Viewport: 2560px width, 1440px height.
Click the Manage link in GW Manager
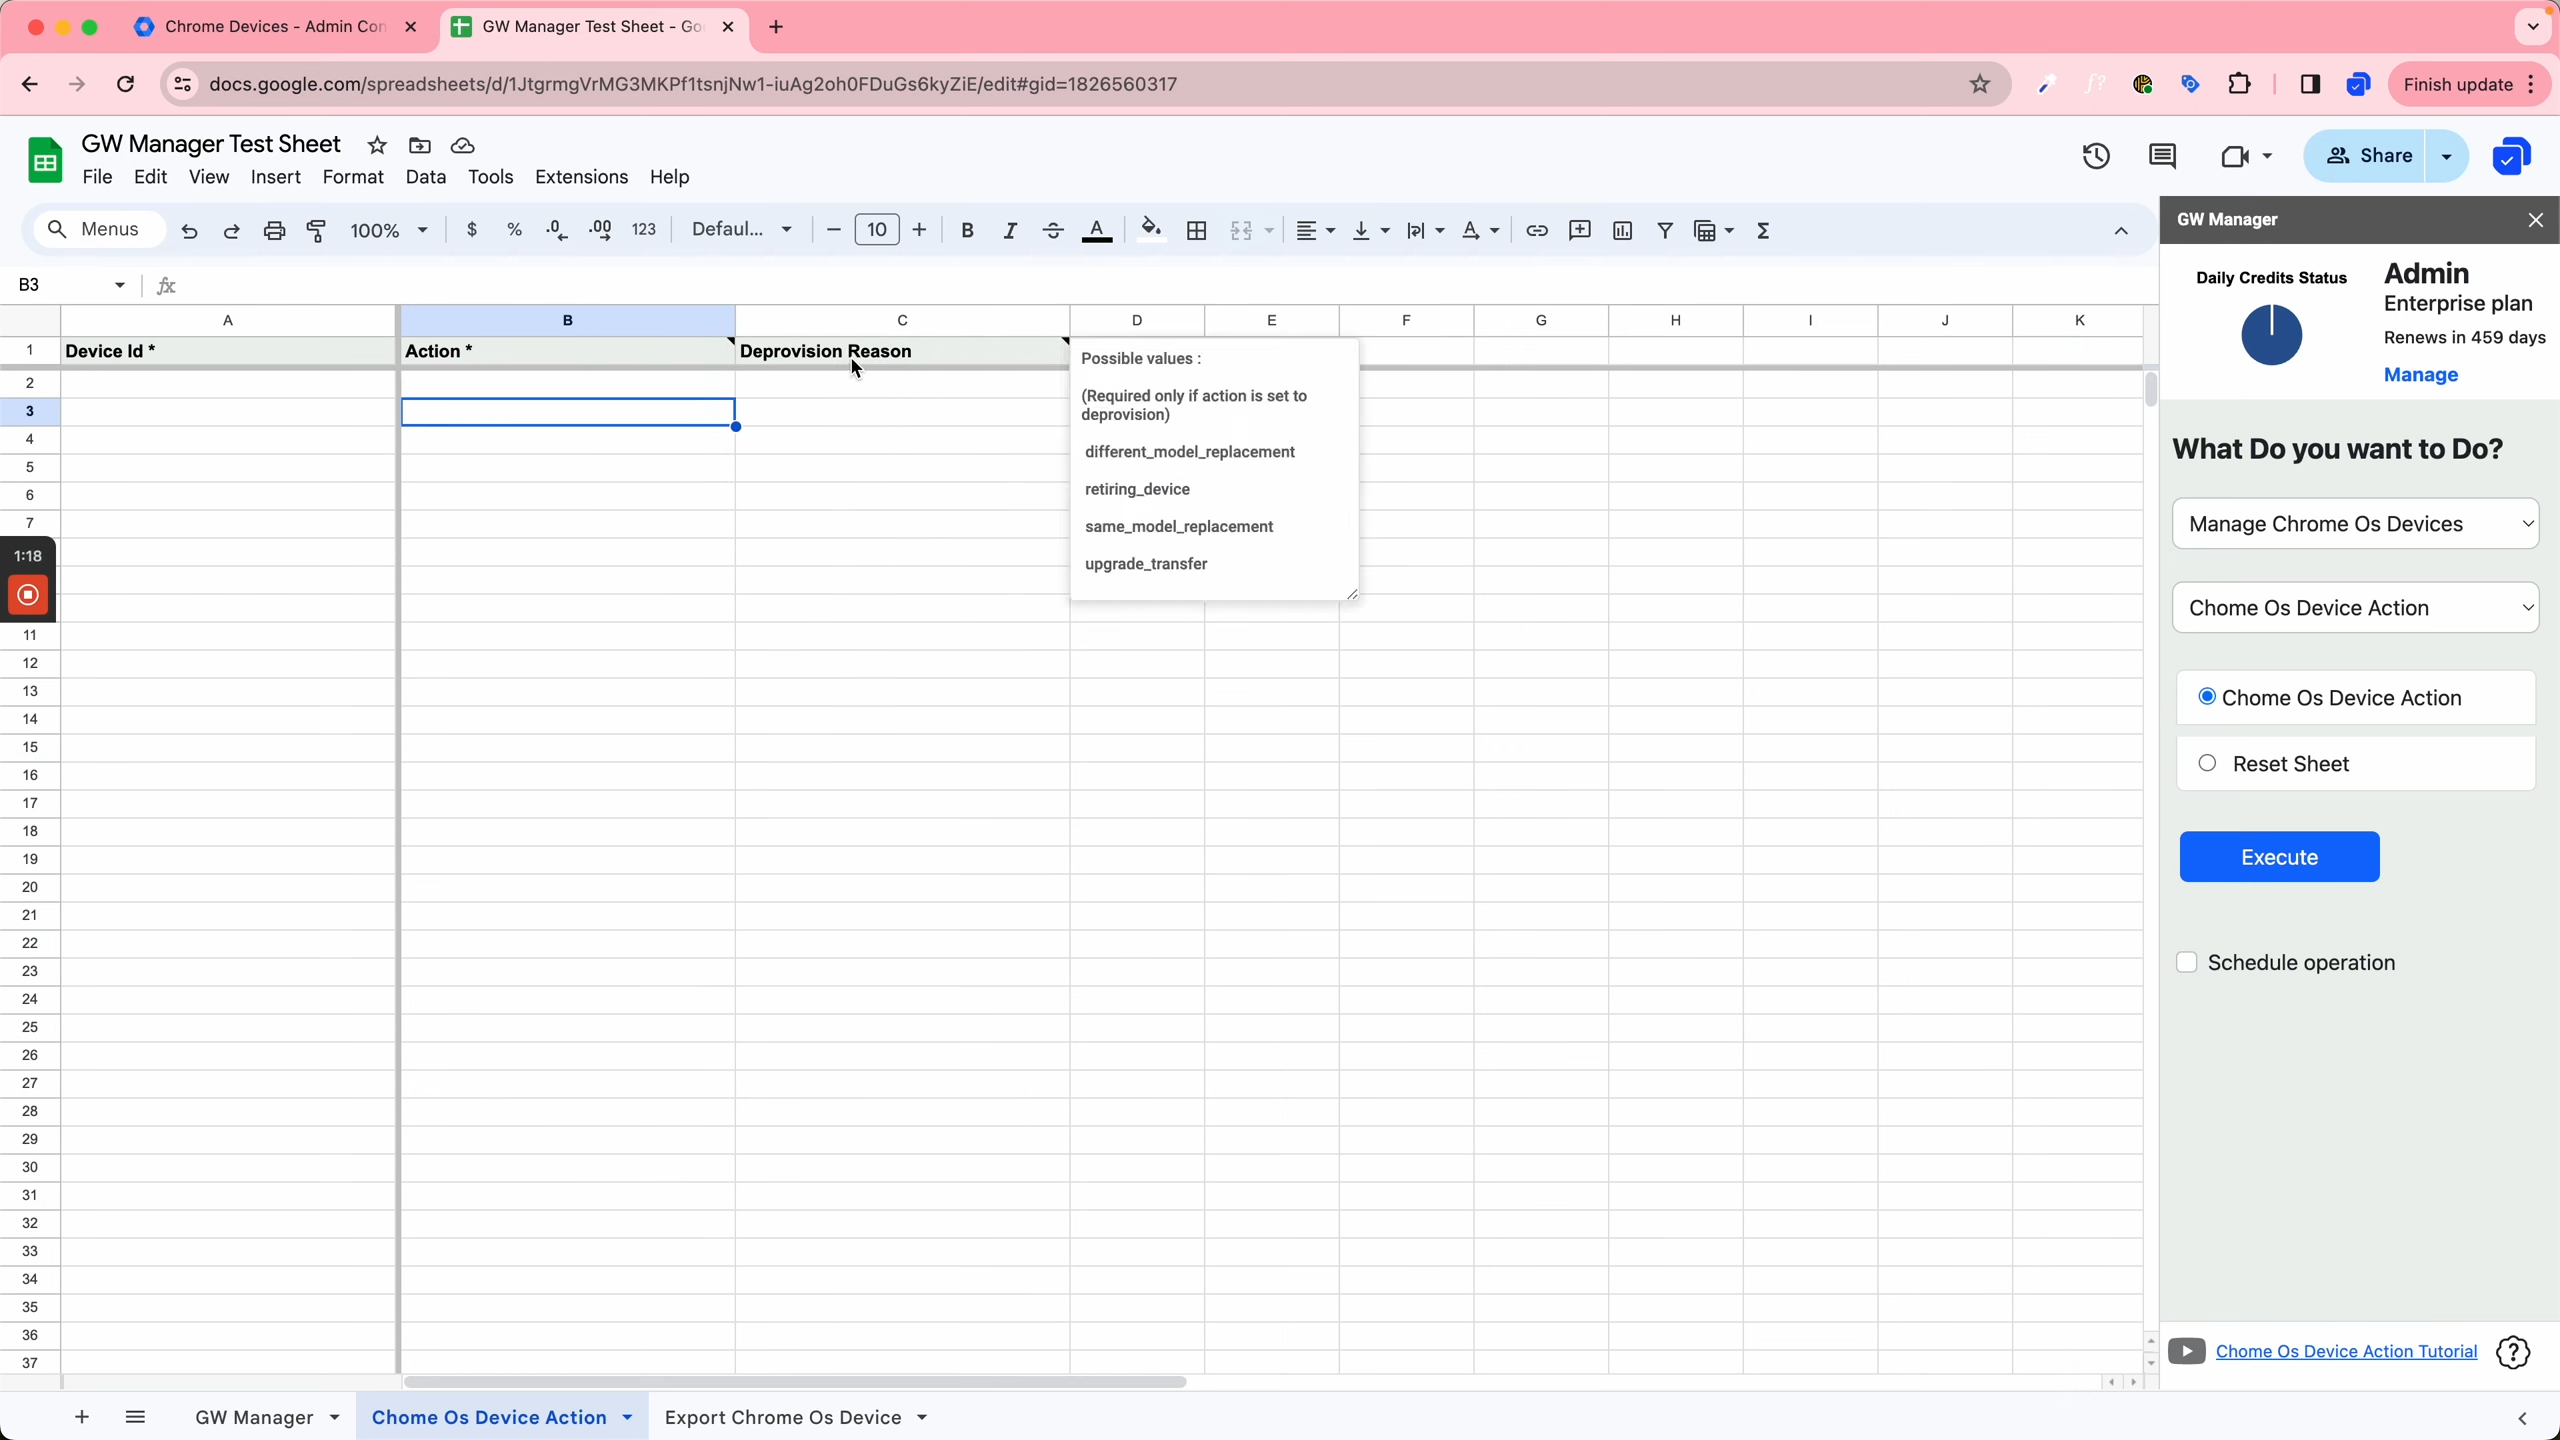(2421, 375)
